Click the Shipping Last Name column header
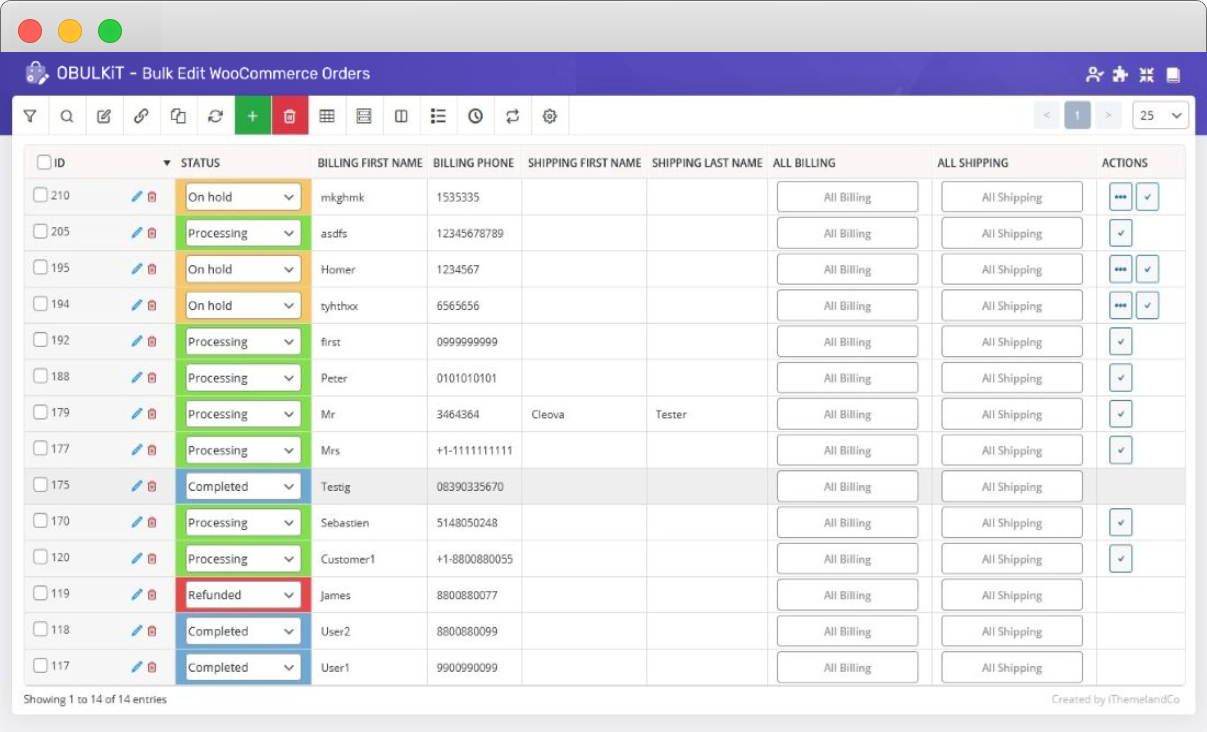This screenshot has width=1207, height=732. [706, 163]
